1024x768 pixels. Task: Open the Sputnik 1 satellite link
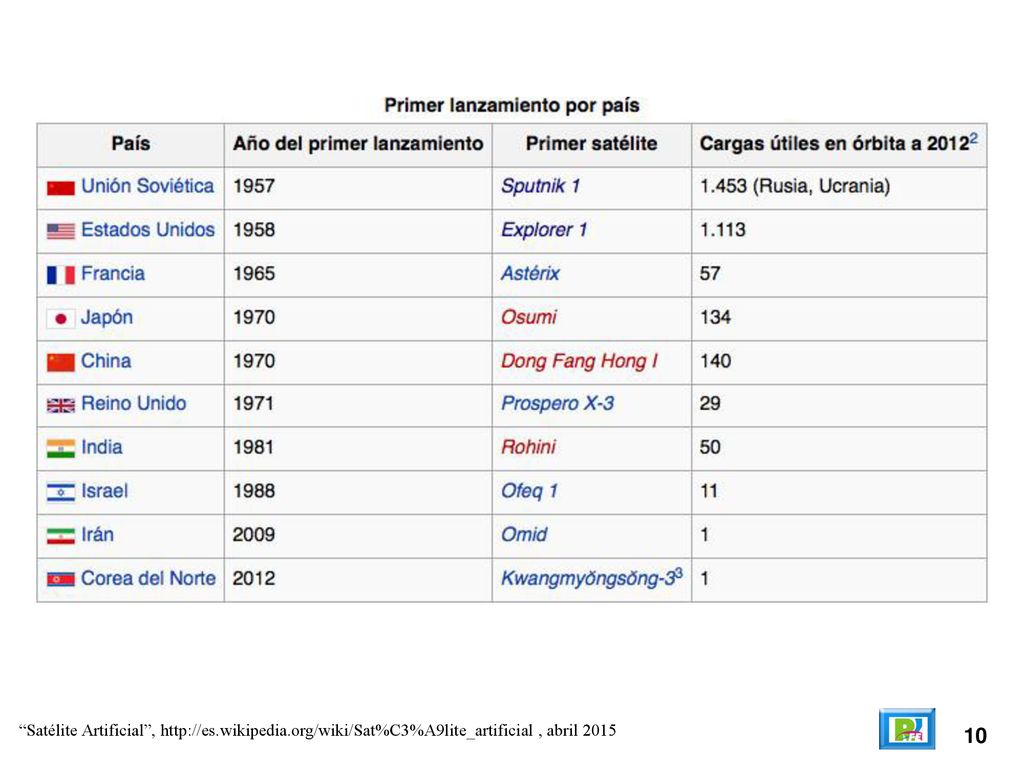coord(540,186)
